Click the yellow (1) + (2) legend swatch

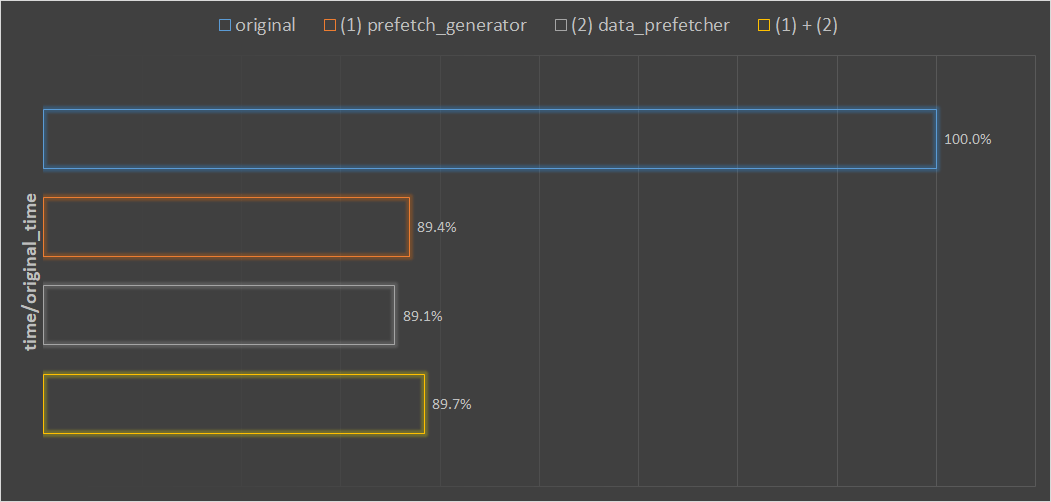[x=765, y=26]
